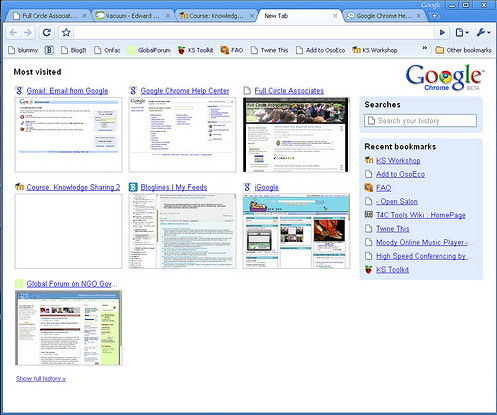Screen dimensions: 497x415
Task: Open Global Forum on NGO Gov link
Action: (72, 284)
